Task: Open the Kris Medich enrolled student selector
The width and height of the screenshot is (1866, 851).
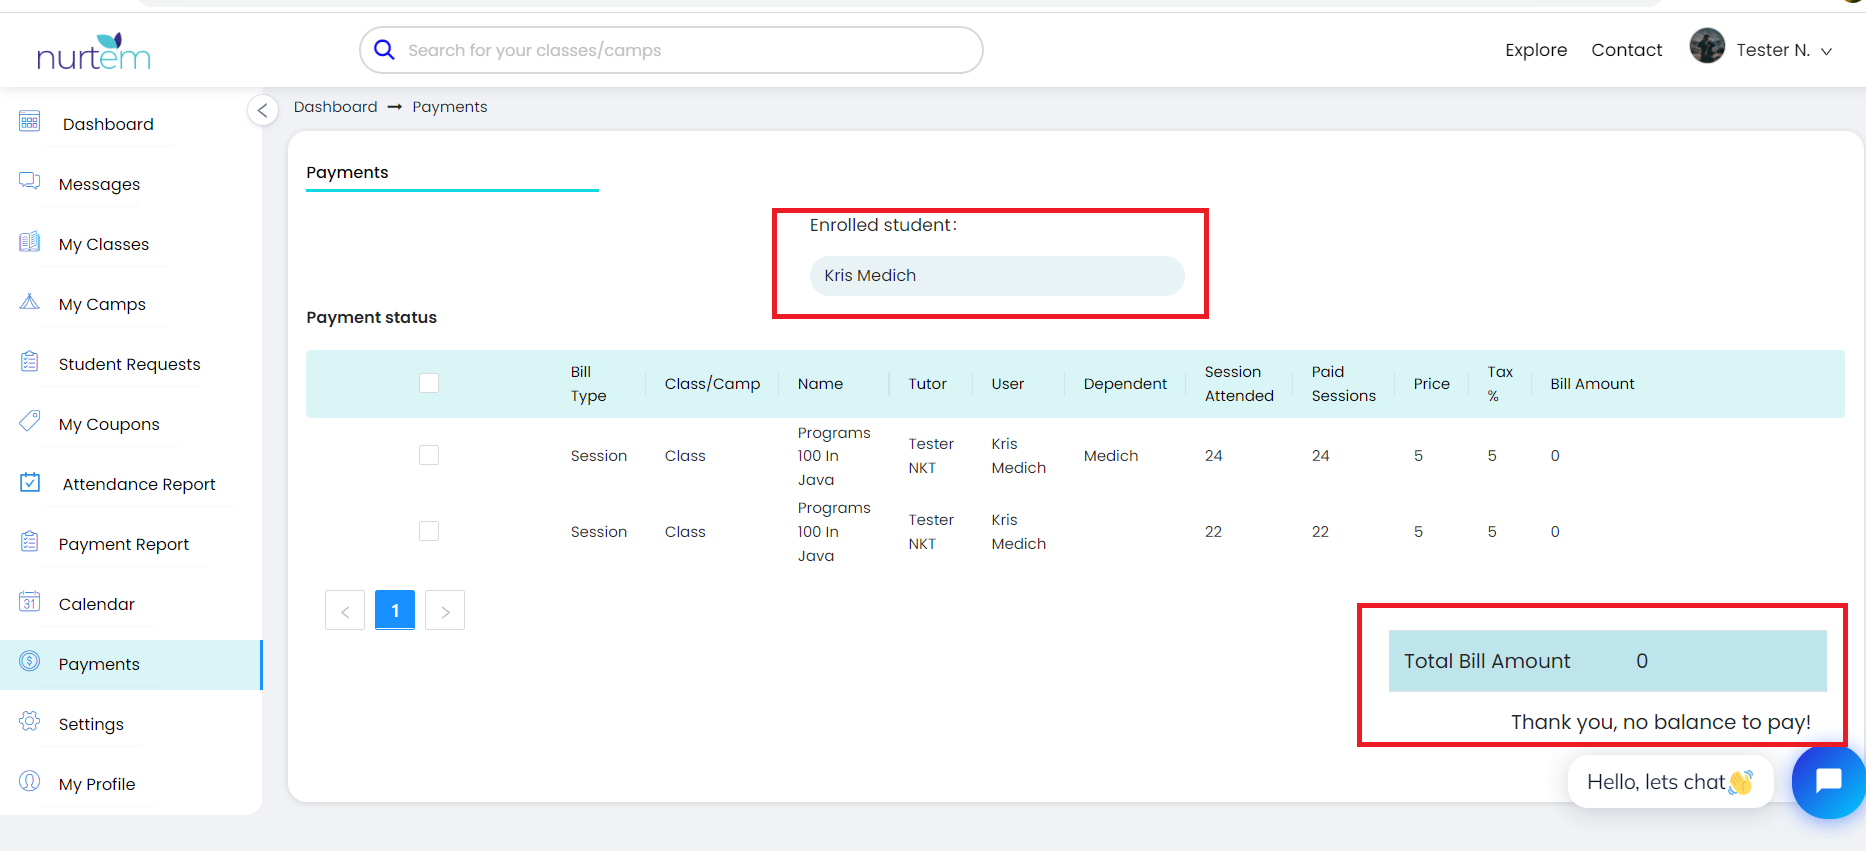Action: coord(996,276)
